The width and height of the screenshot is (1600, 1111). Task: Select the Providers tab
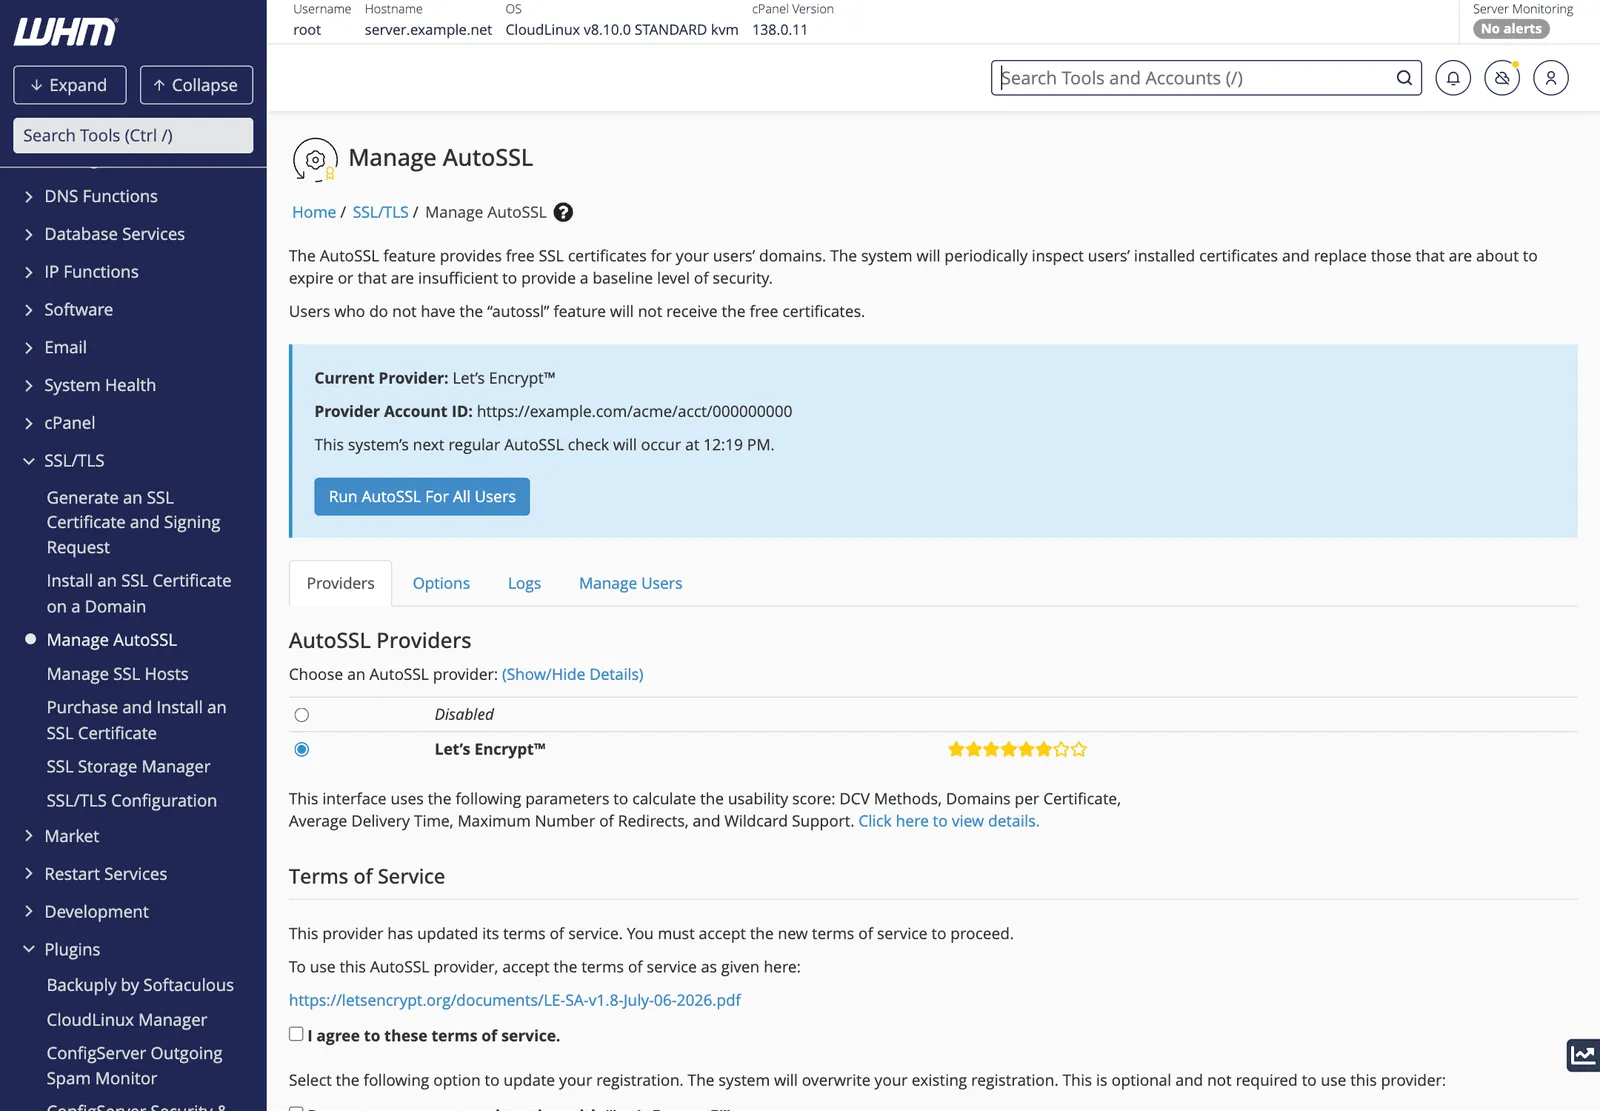click(x=341, y=583)
